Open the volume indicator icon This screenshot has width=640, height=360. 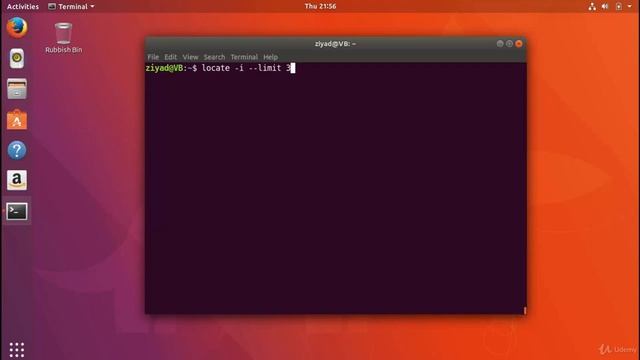click(x=605, y=7)
